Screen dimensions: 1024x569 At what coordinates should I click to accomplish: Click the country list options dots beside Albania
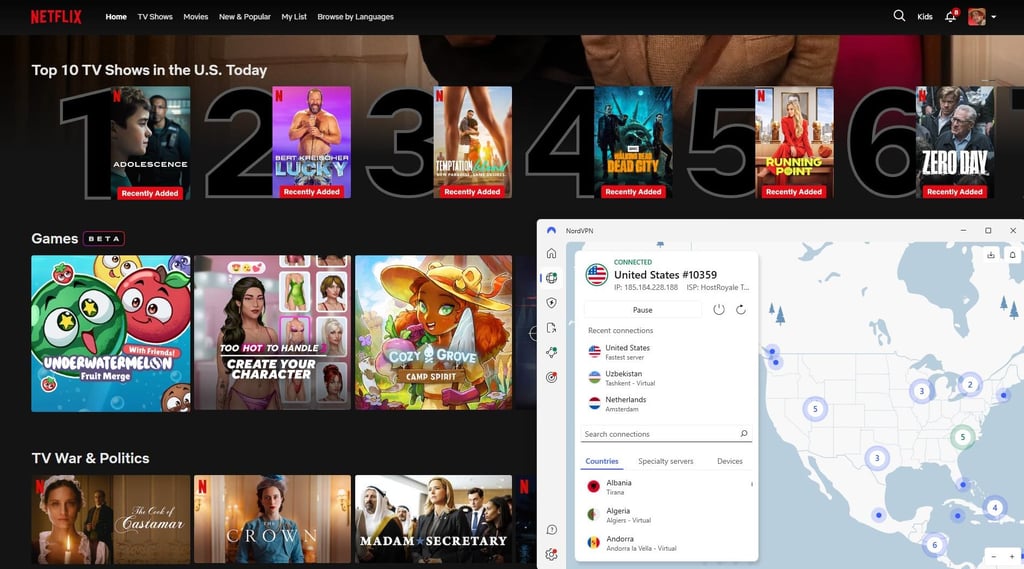tap(752, 484)
